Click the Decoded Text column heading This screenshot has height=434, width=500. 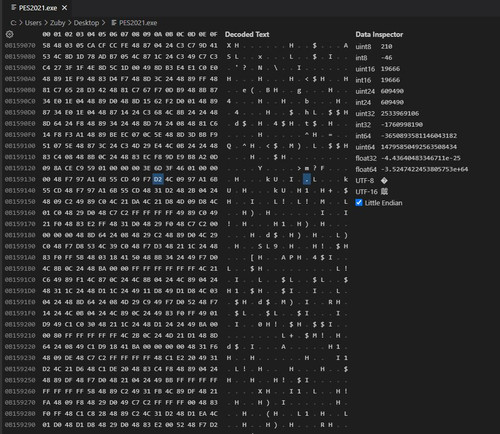coord(247,34)
